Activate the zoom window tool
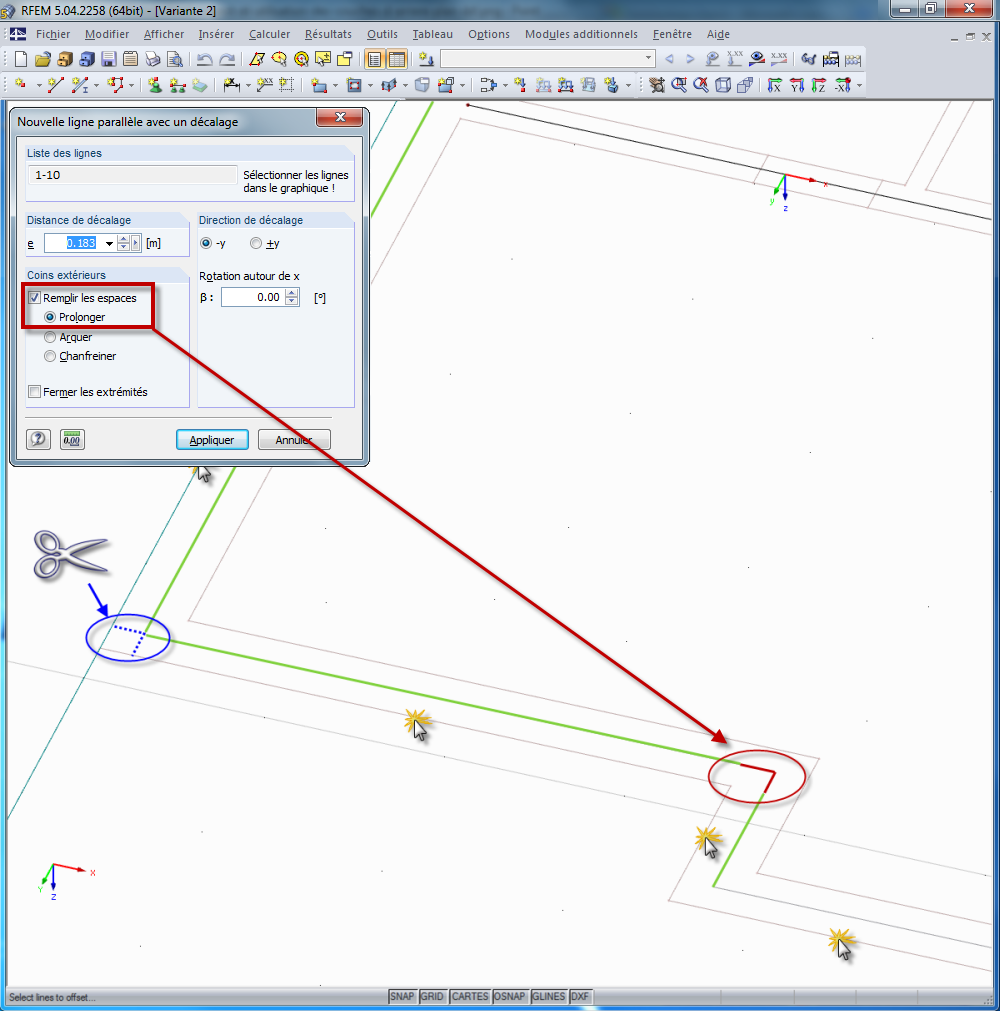The image size is (1000, 1011). point(678,85)
